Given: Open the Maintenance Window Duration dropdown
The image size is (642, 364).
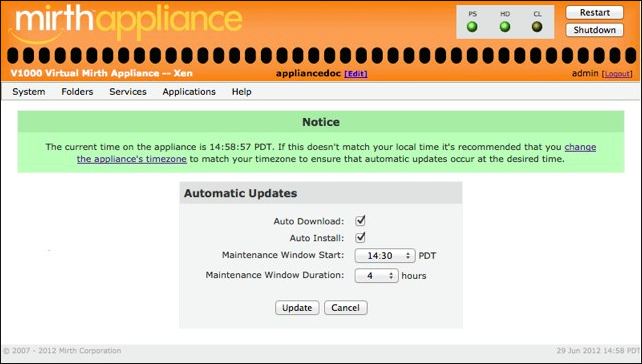Looking at the screenshot, I should (376, 276).
